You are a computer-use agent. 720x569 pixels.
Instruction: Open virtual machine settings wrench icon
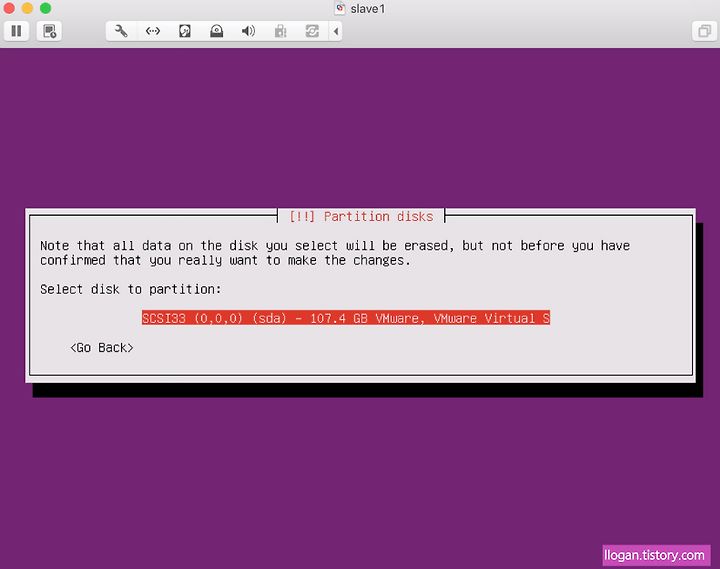coord(121,31)
